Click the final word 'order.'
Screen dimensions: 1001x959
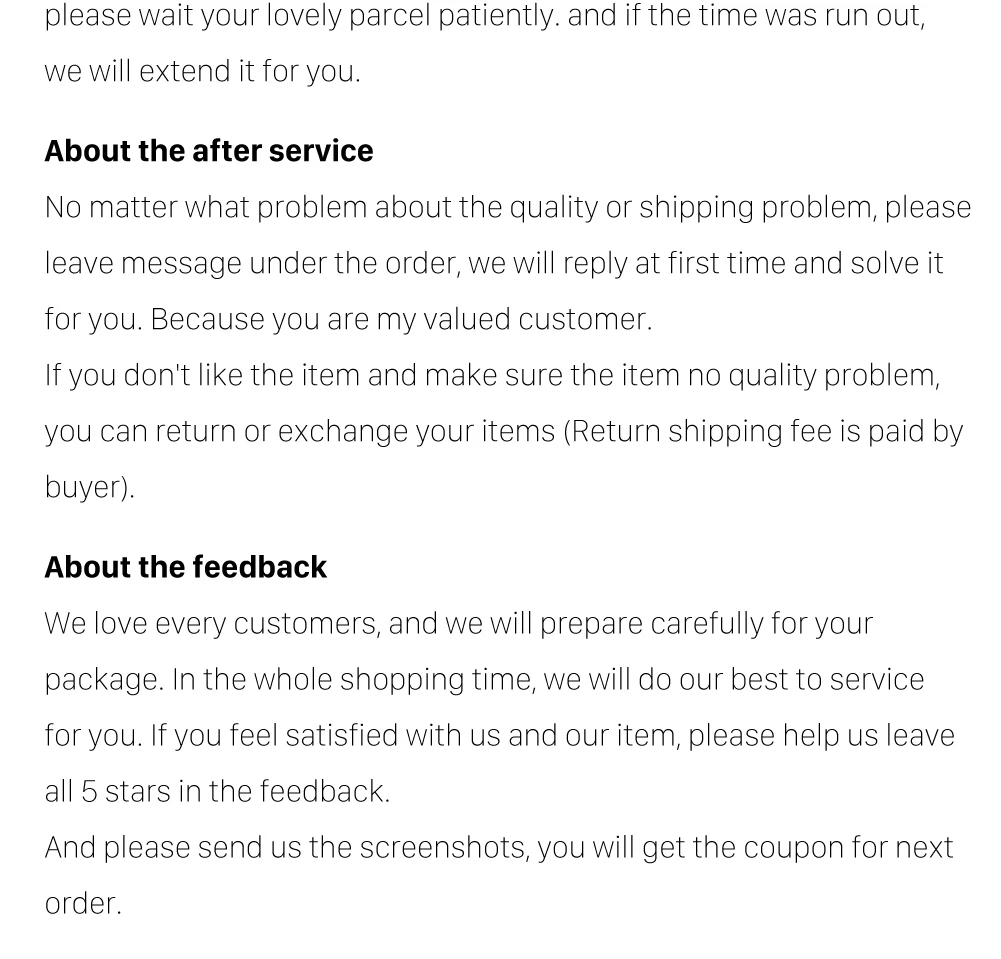(x=83, y=904)
